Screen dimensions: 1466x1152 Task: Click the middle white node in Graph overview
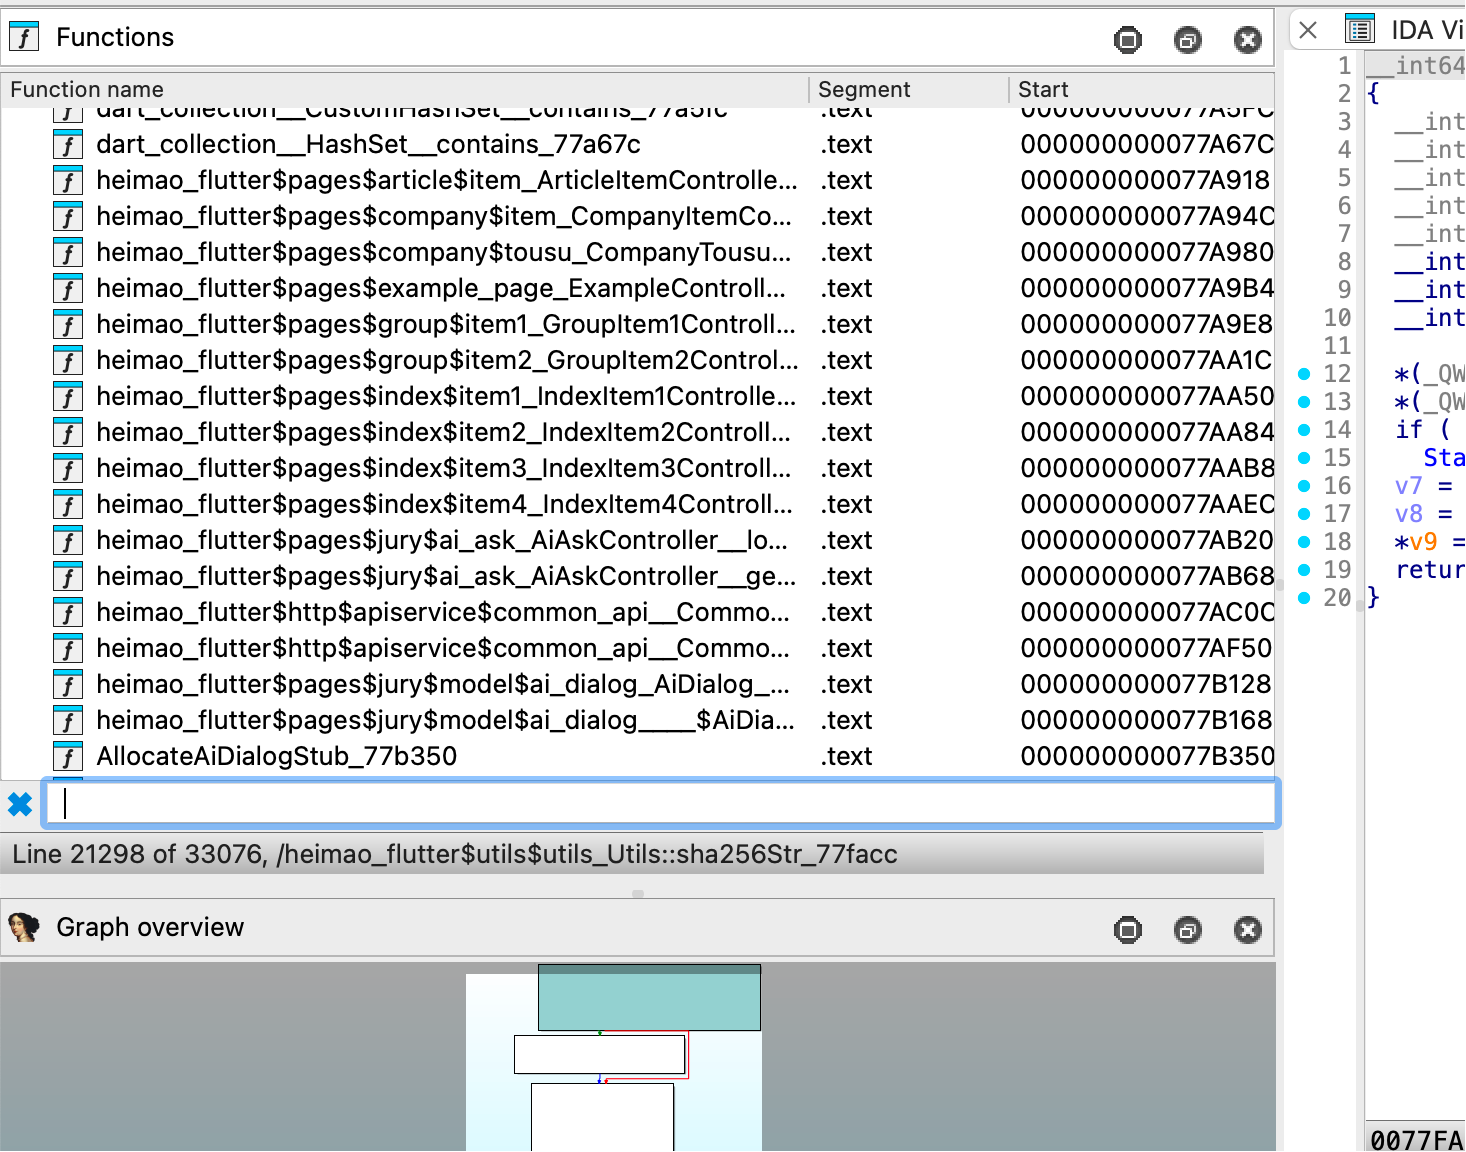[x=599, y=1054]
